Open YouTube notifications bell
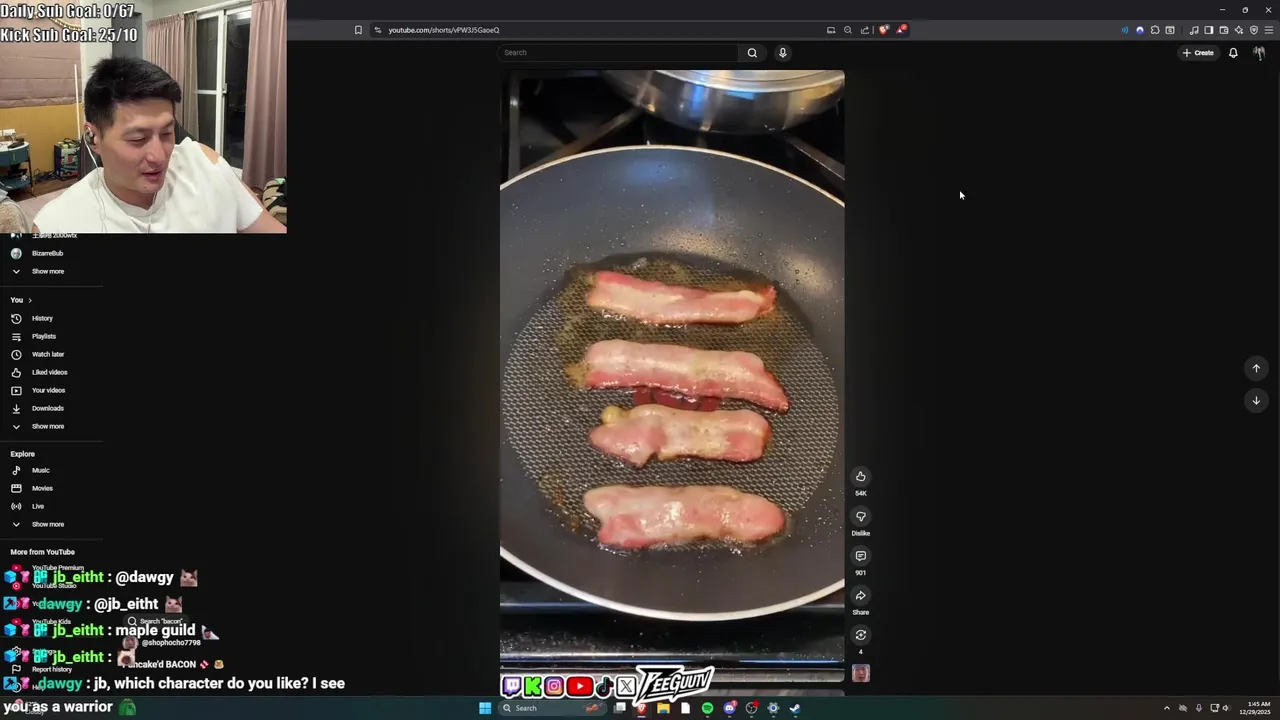This screenshot has height=720, width=1280. click(x=1233, y=53)
